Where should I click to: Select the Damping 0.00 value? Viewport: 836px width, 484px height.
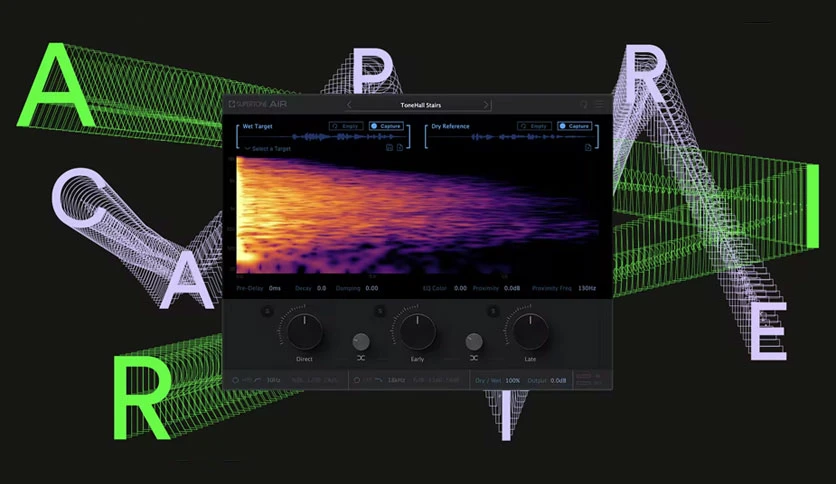(x=372, y=288)
